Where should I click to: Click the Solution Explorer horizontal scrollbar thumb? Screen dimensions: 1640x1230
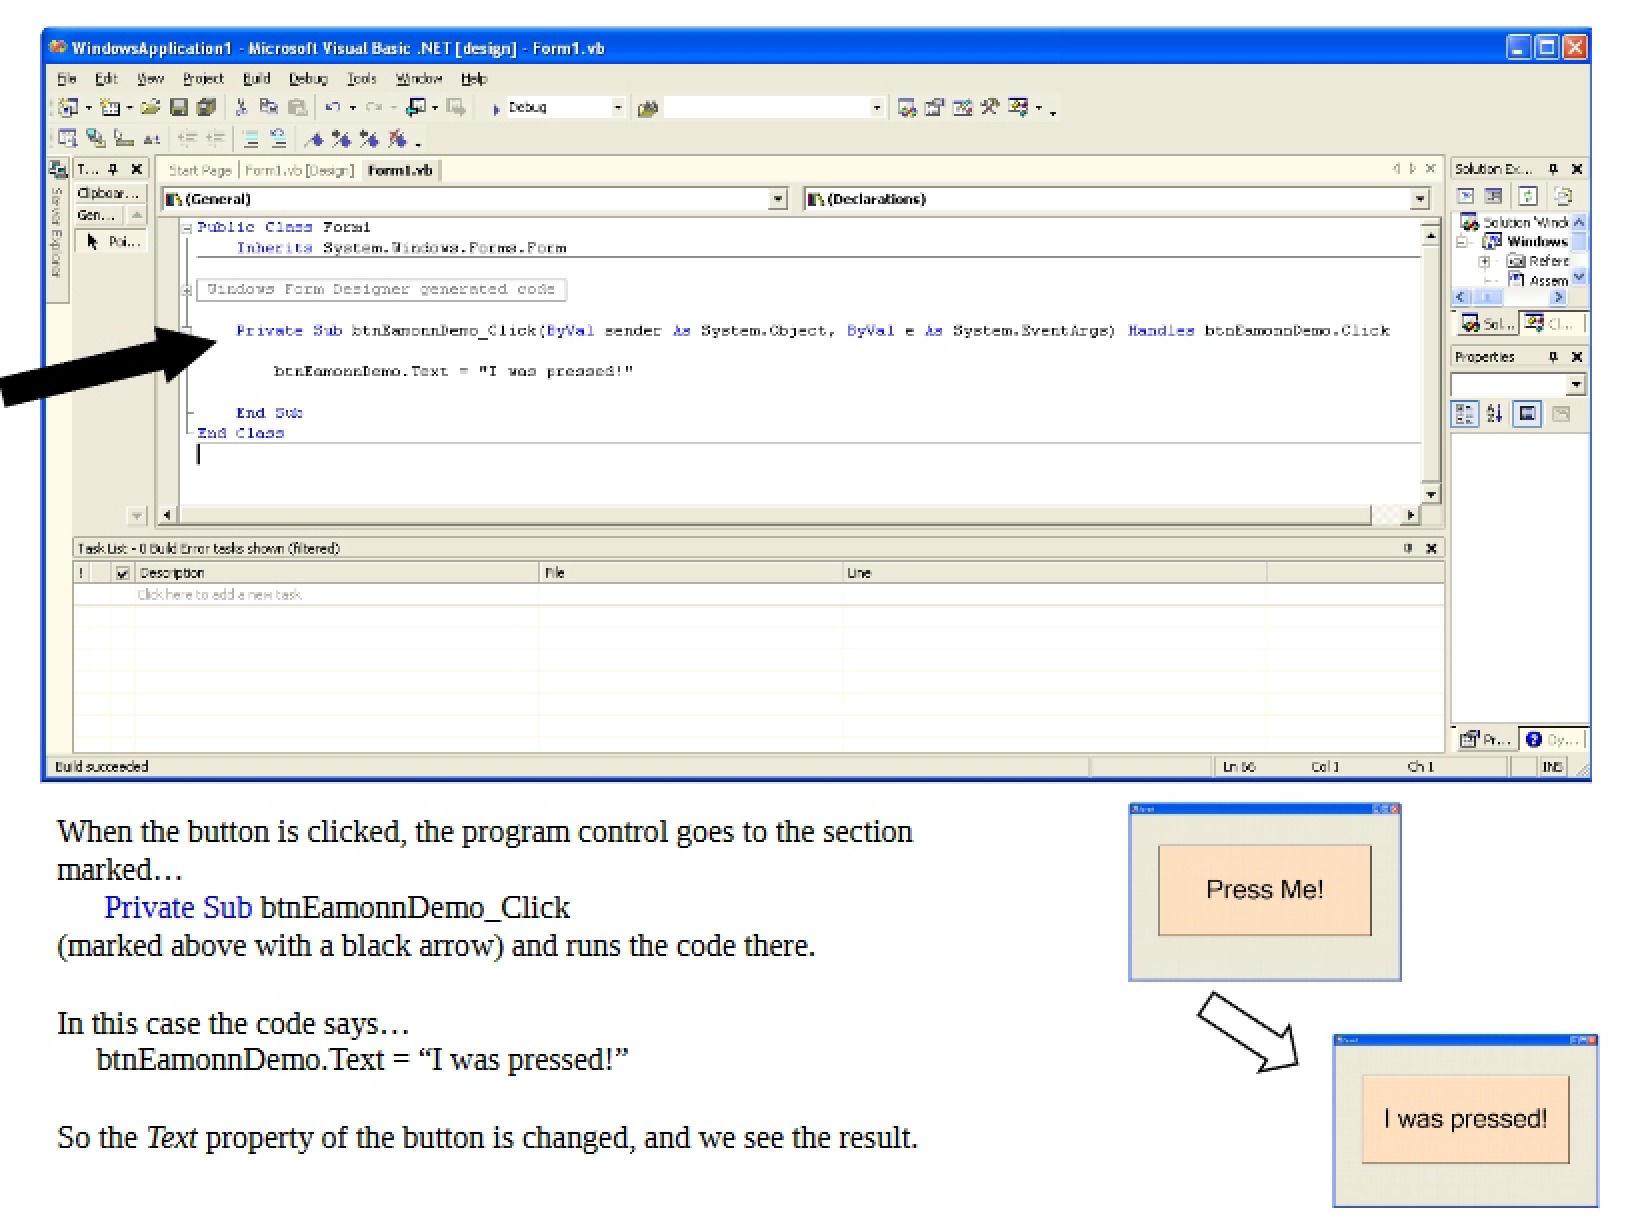pyautogui.click(x=1489, y=298)
